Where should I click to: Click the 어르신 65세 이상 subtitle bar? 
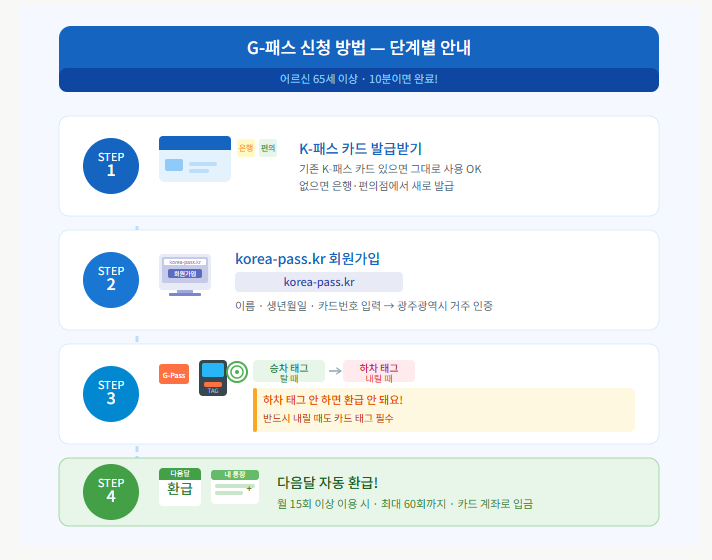coord(359,79)
